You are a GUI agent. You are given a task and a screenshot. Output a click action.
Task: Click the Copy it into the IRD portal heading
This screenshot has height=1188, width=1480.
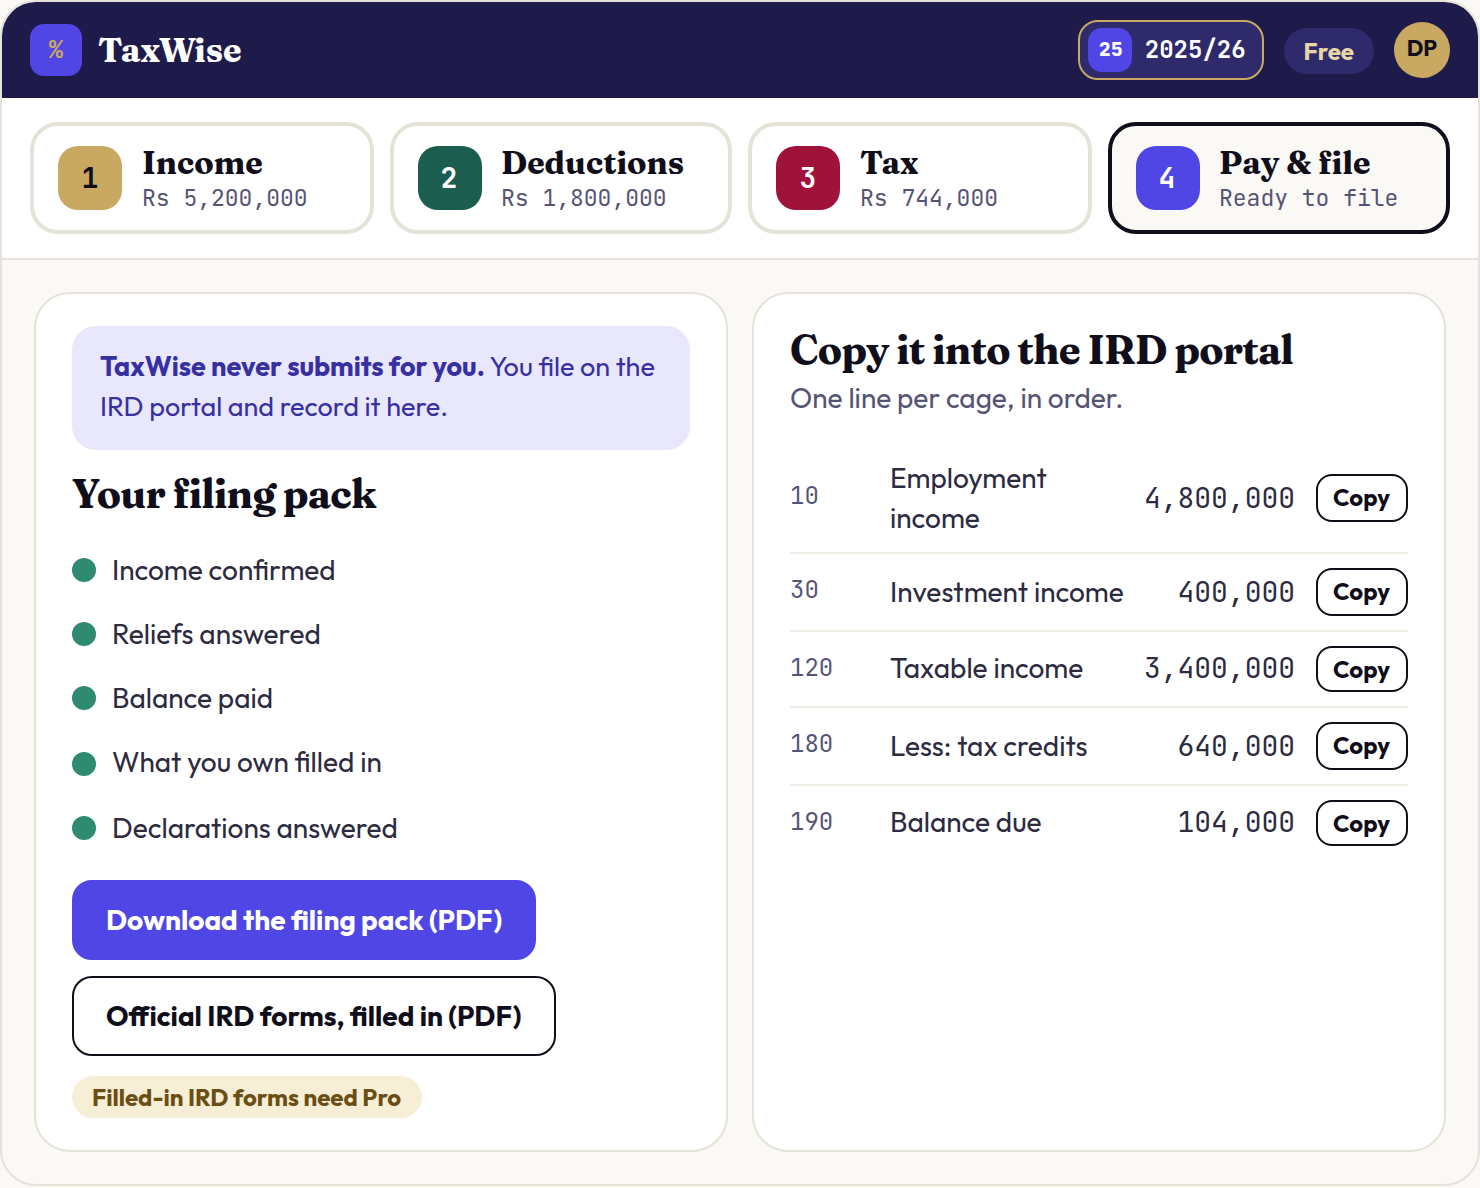[x=1041, y=350]
